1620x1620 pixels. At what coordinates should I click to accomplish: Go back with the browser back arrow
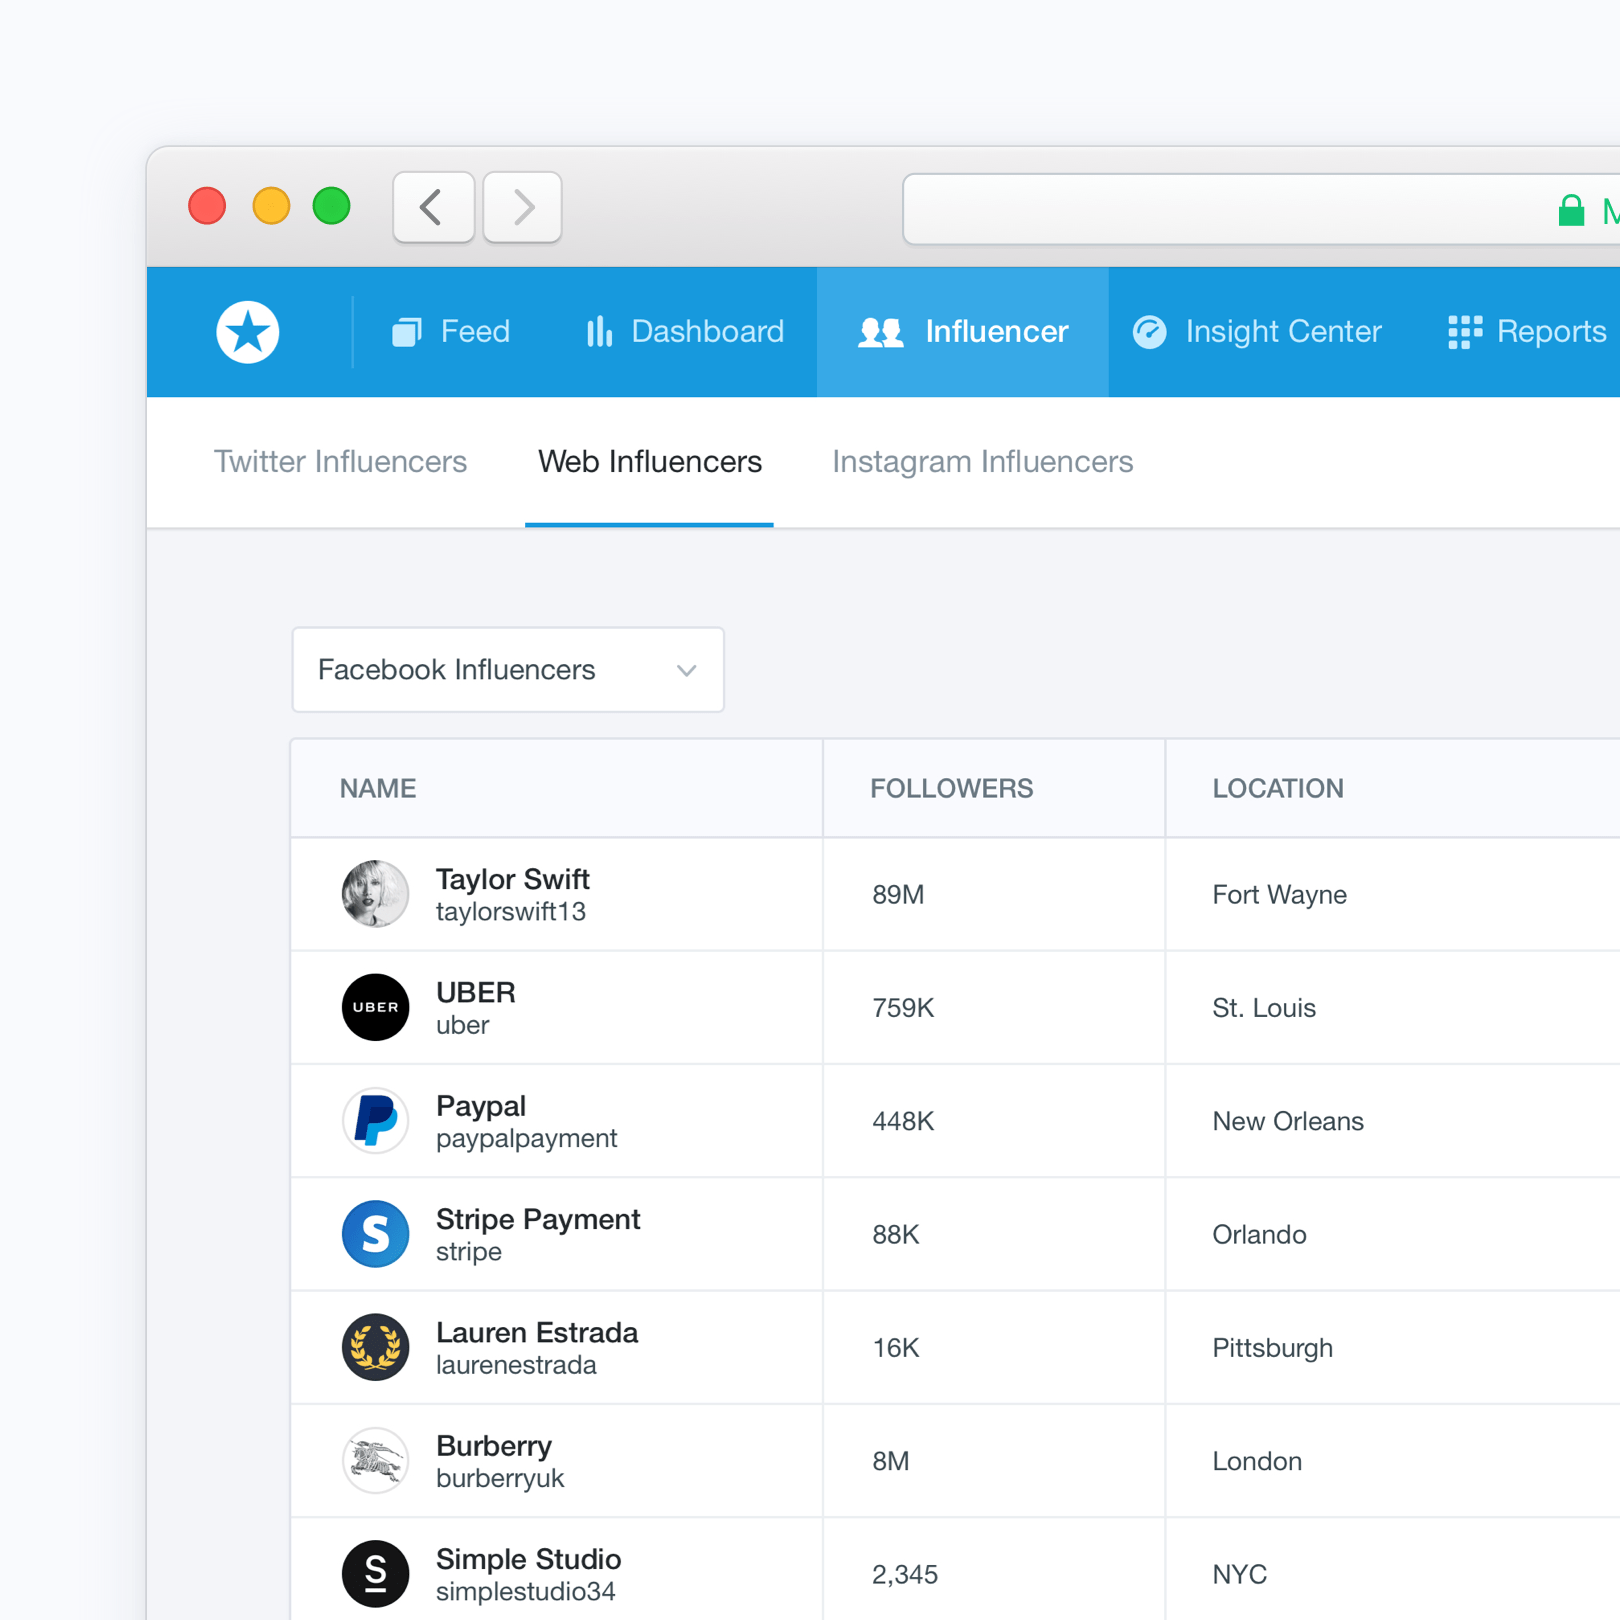tap(434, 207)
